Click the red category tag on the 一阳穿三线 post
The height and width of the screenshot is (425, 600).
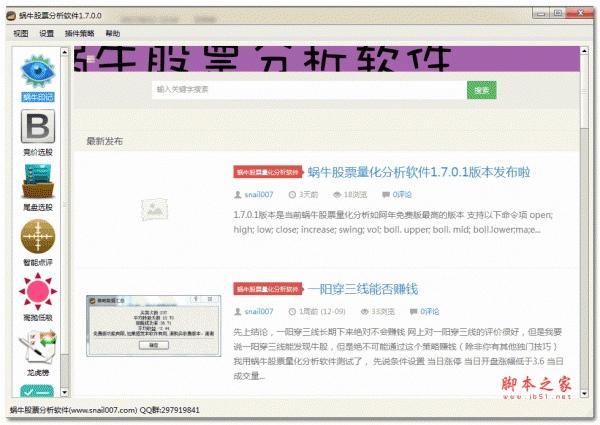pos(268,289)
